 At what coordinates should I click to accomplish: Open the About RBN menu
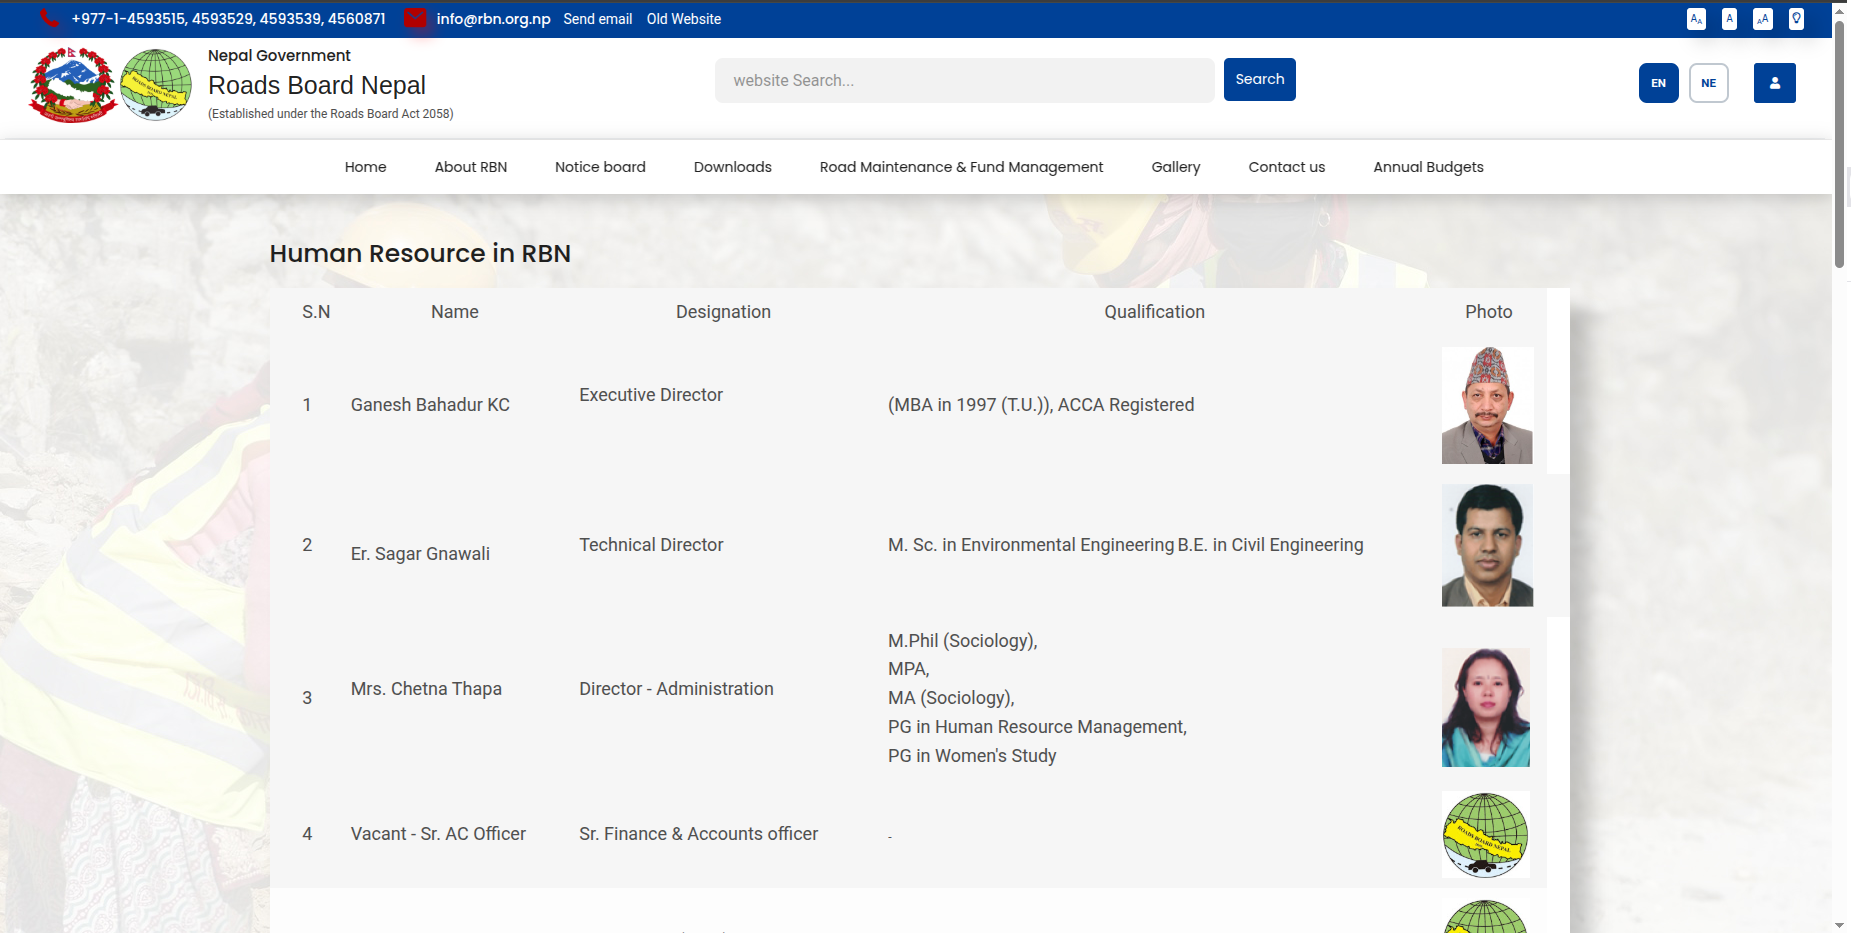pyautogui.click(x=470, y=167)
